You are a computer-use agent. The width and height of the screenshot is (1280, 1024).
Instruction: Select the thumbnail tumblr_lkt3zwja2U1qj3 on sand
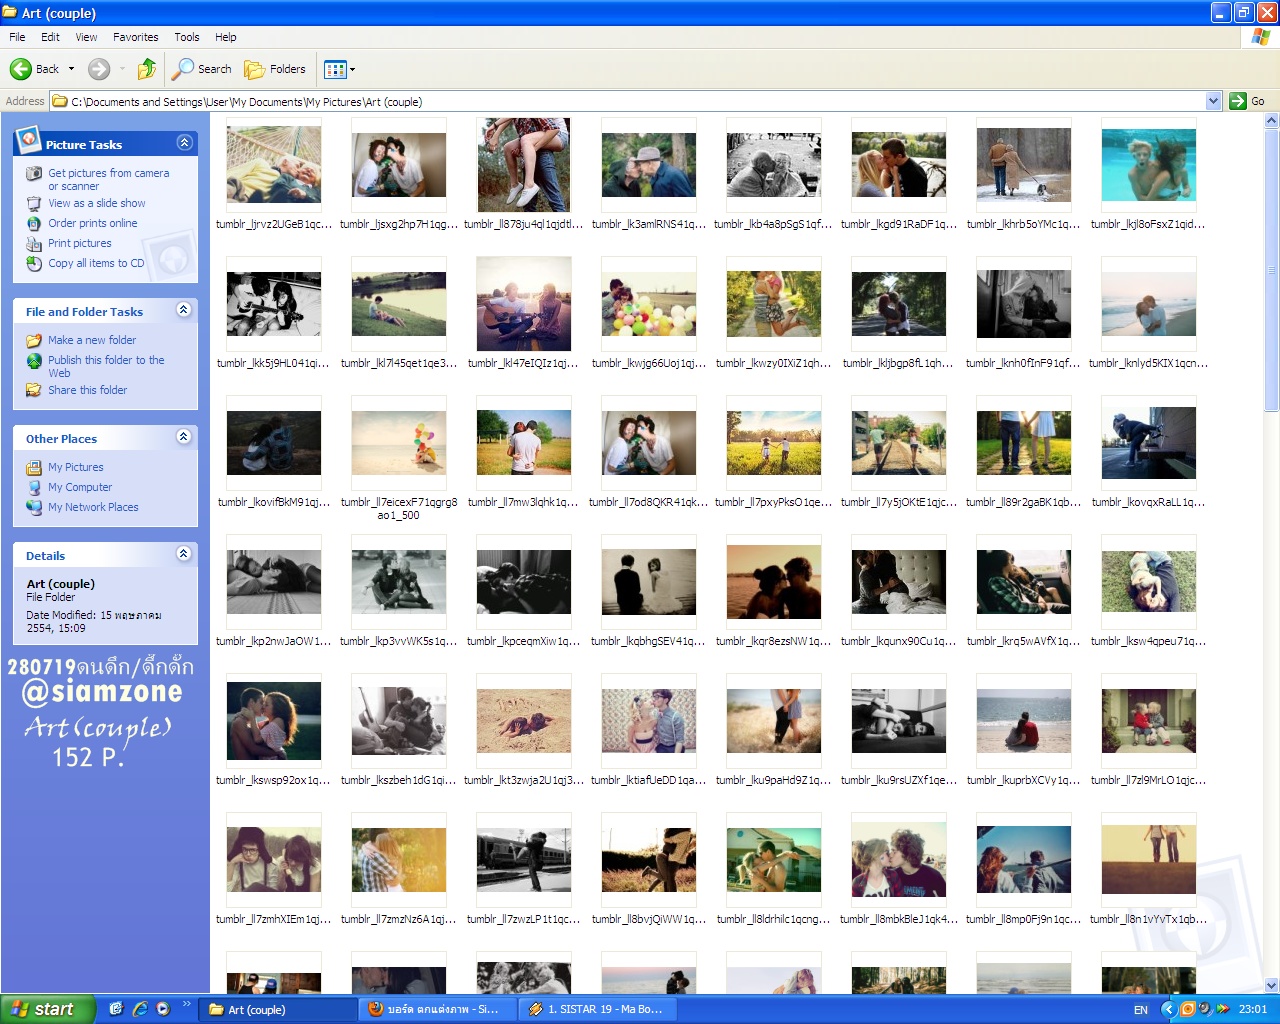point(524,721)
